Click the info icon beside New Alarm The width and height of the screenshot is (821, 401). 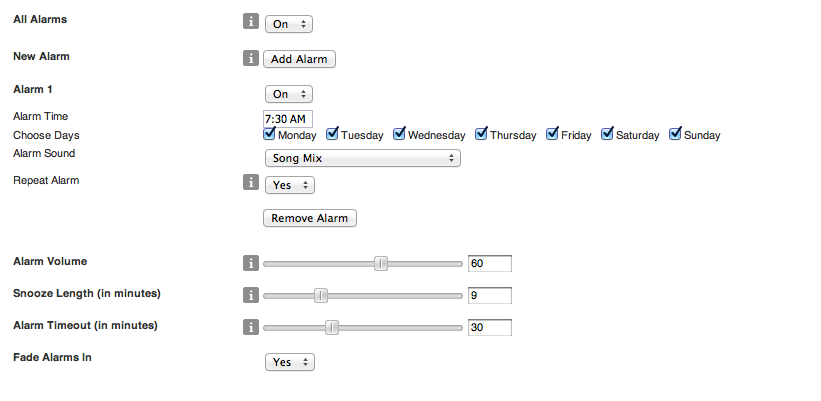tap(251, 59)
